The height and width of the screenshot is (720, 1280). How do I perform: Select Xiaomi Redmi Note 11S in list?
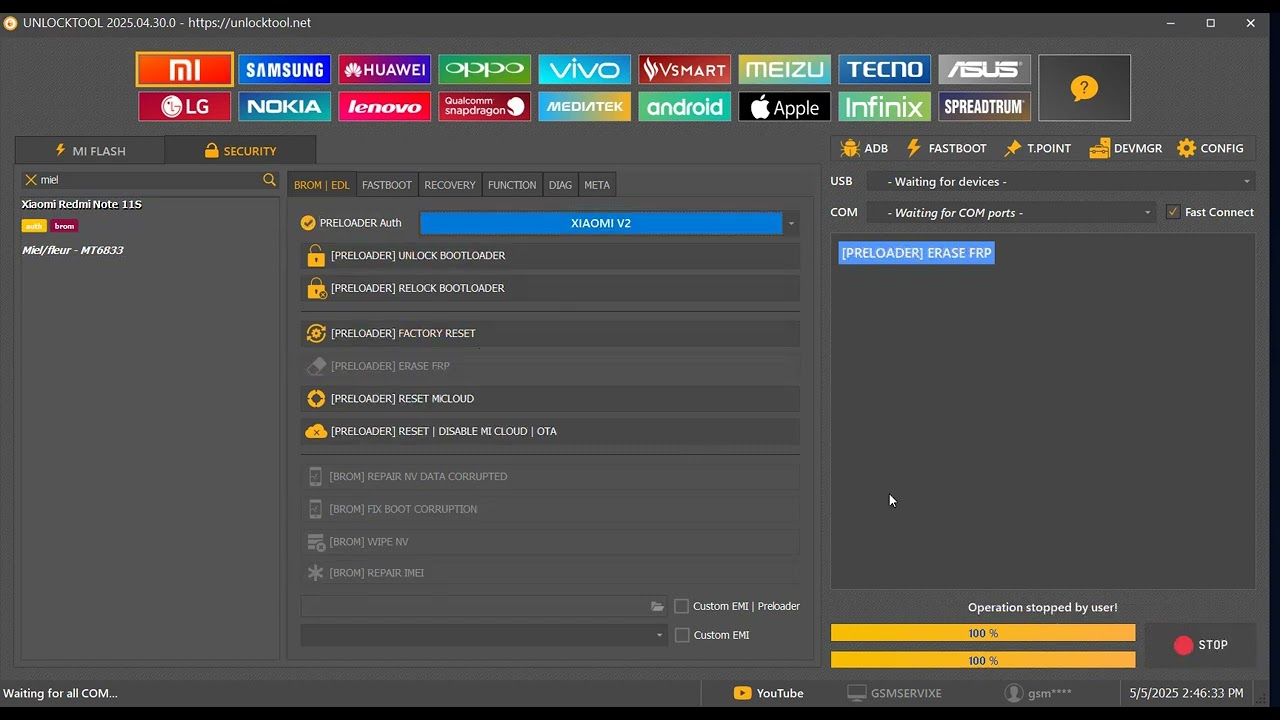pyautogui.click(x=82, y=204)
